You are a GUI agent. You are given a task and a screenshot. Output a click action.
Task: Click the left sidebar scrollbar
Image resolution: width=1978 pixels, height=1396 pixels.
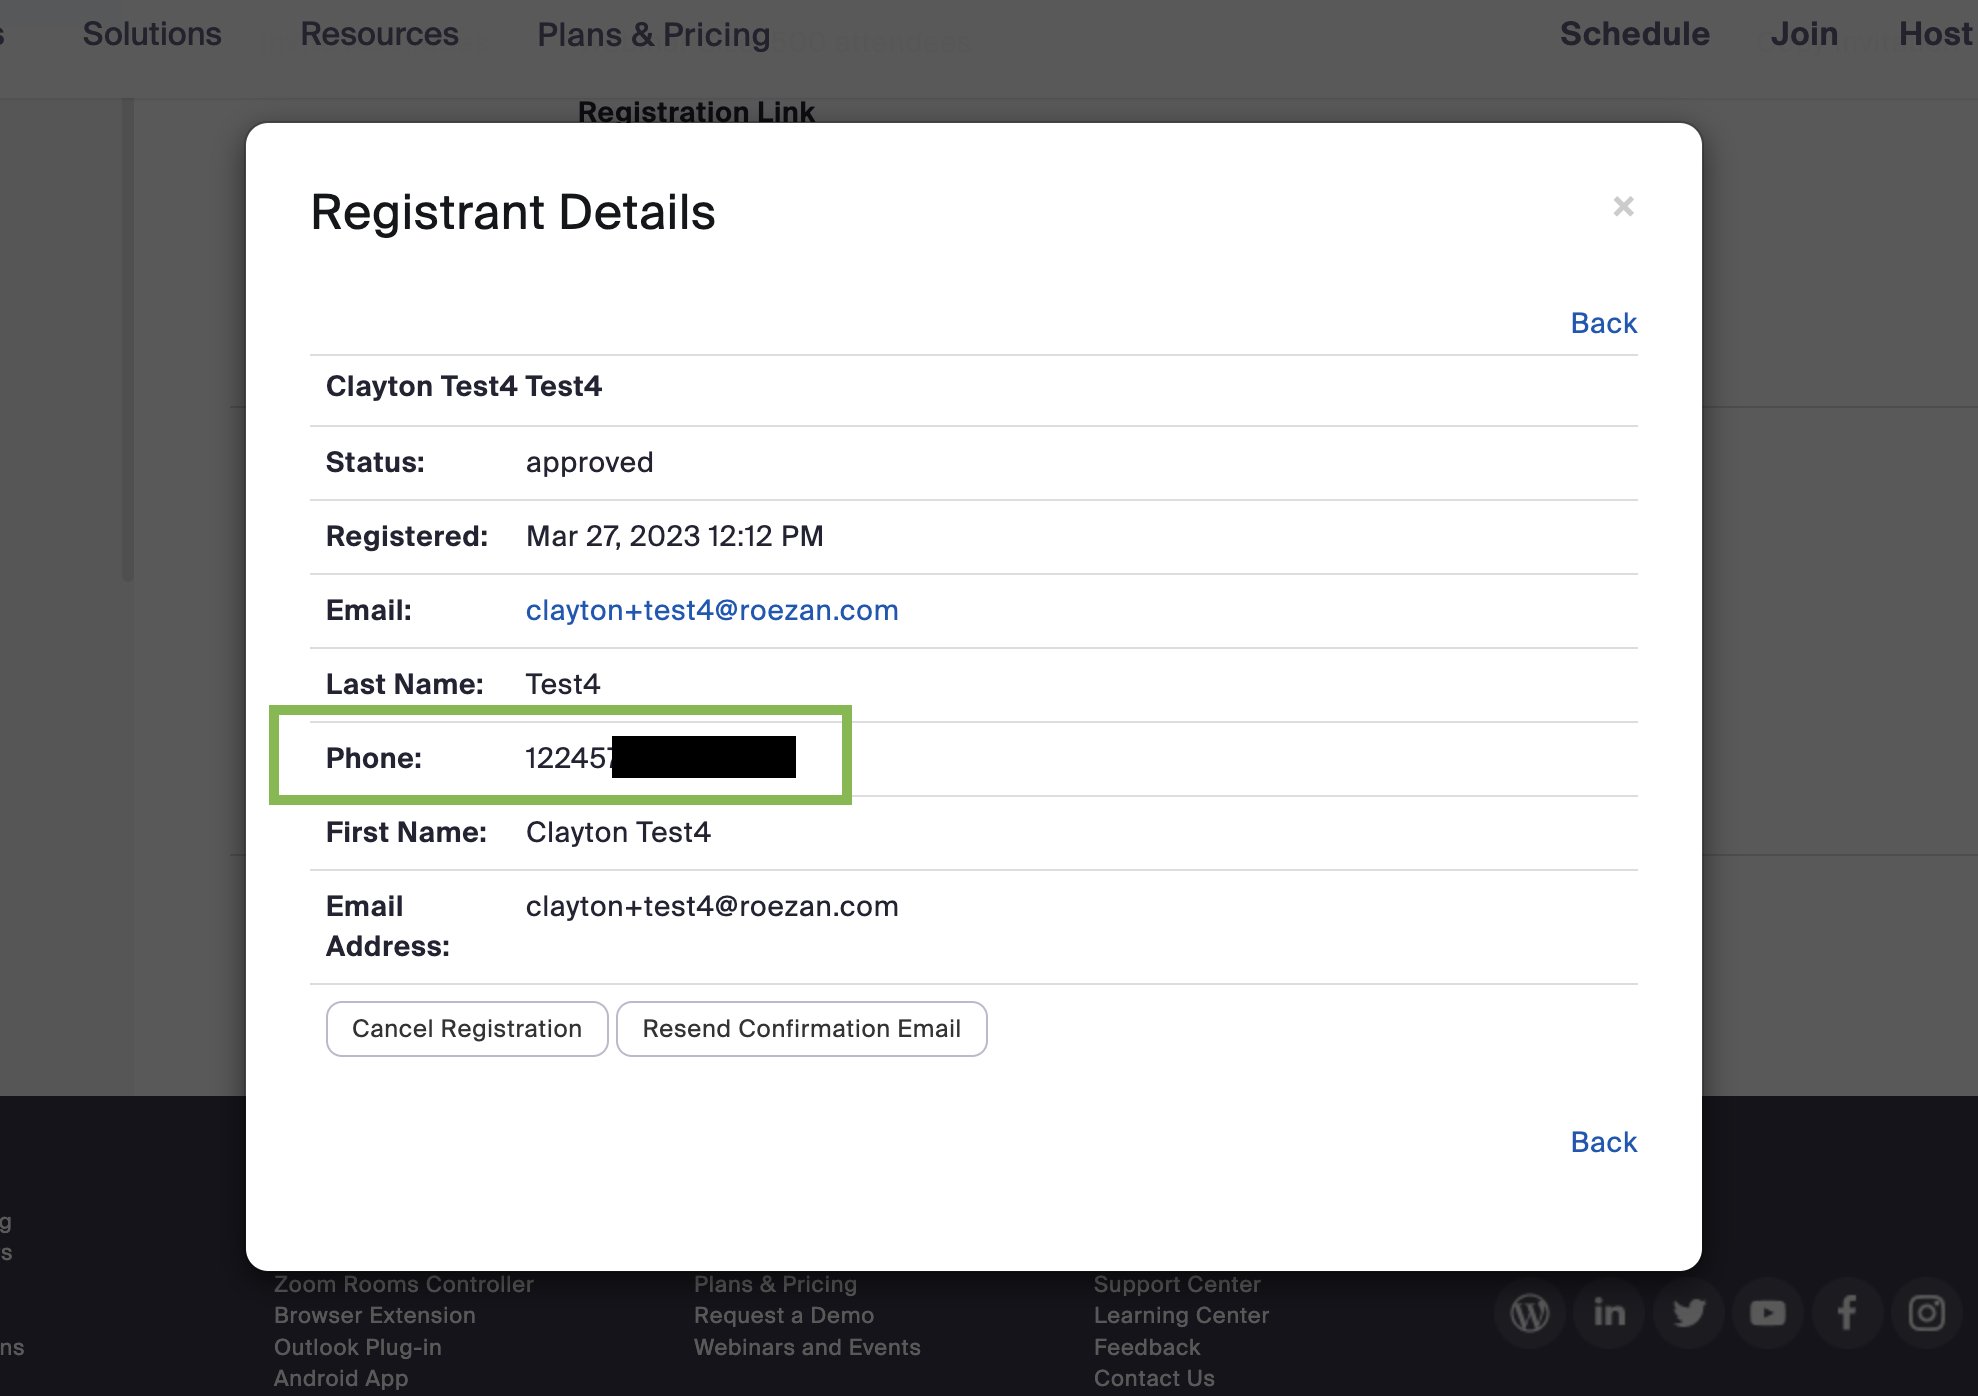(127, 340)
